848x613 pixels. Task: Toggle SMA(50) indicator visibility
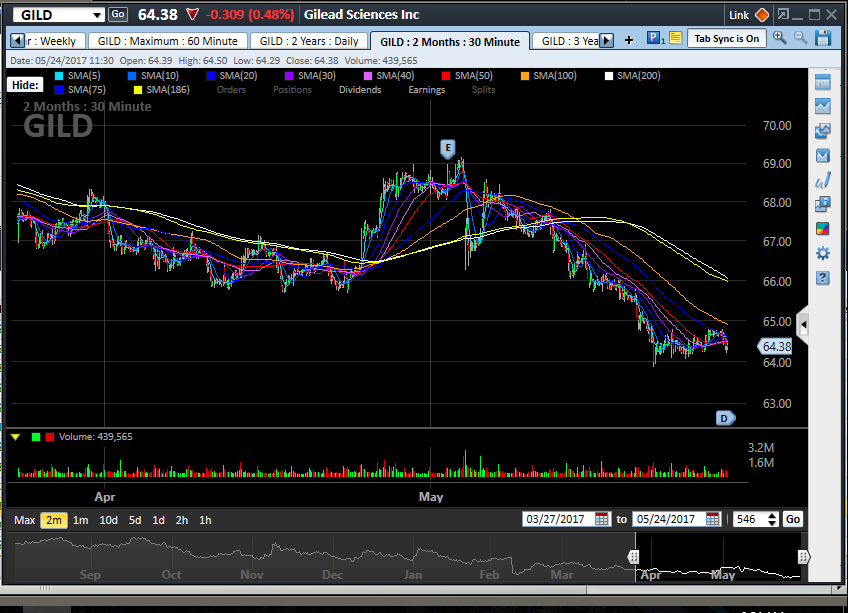pyautogui.click(x=467, y=76)
